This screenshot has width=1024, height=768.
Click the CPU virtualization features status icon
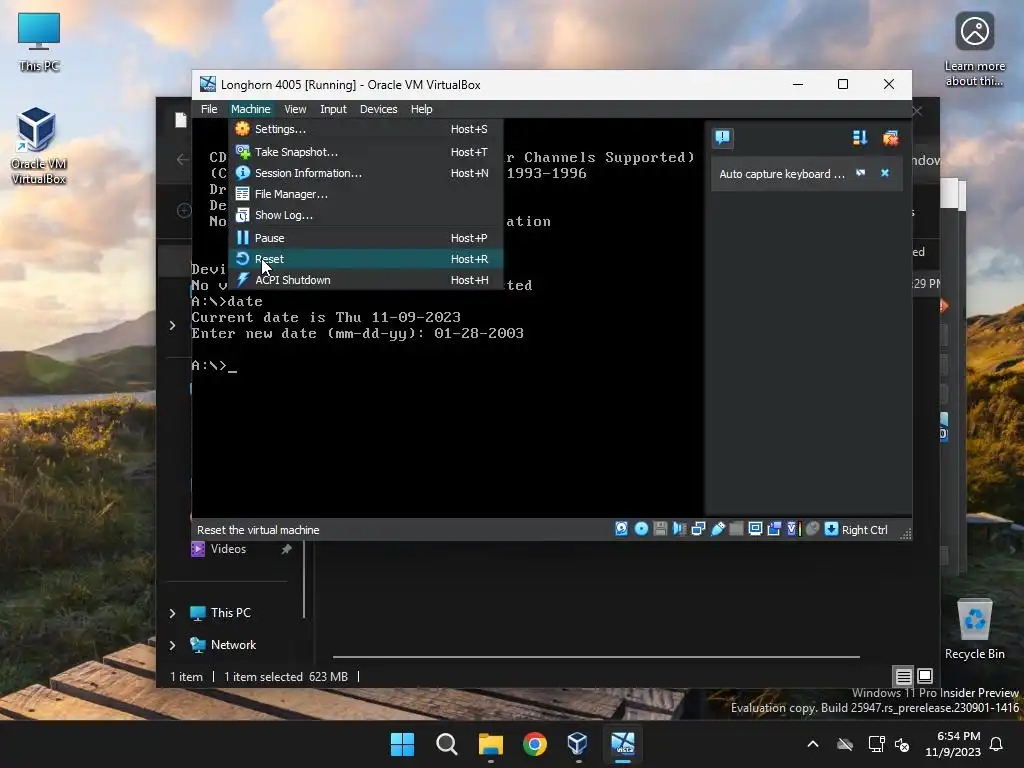point(793,529)
